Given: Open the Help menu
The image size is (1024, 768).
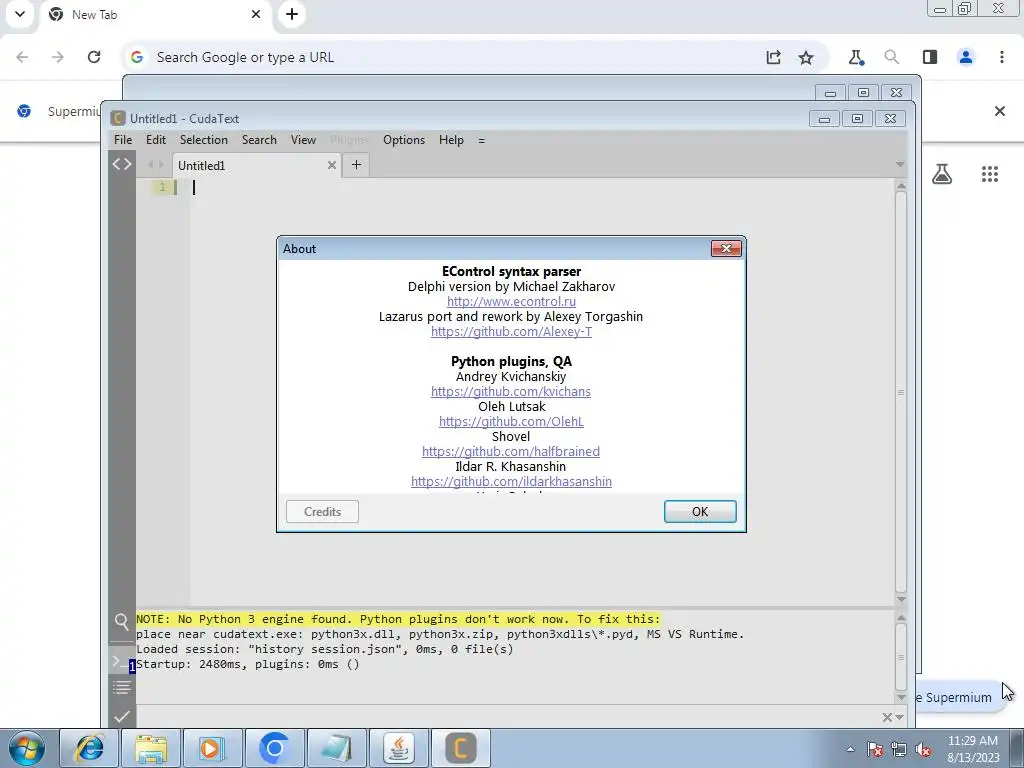Looking at the screenshot, I should click(x=451, y=140).
